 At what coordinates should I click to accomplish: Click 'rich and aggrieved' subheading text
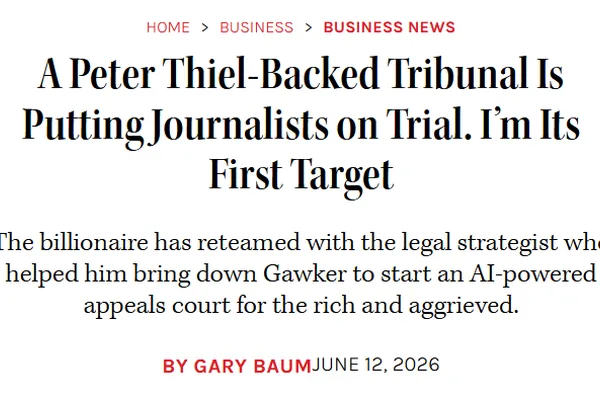tap(416, 307)
